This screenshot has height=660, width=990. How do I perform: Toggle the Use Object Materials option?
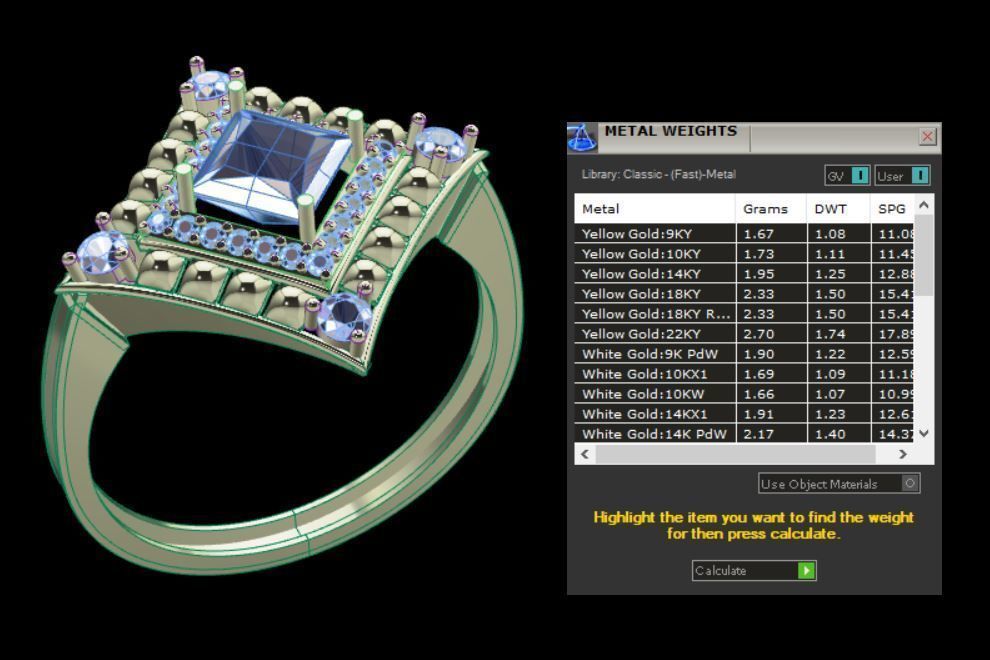point(839,484)
